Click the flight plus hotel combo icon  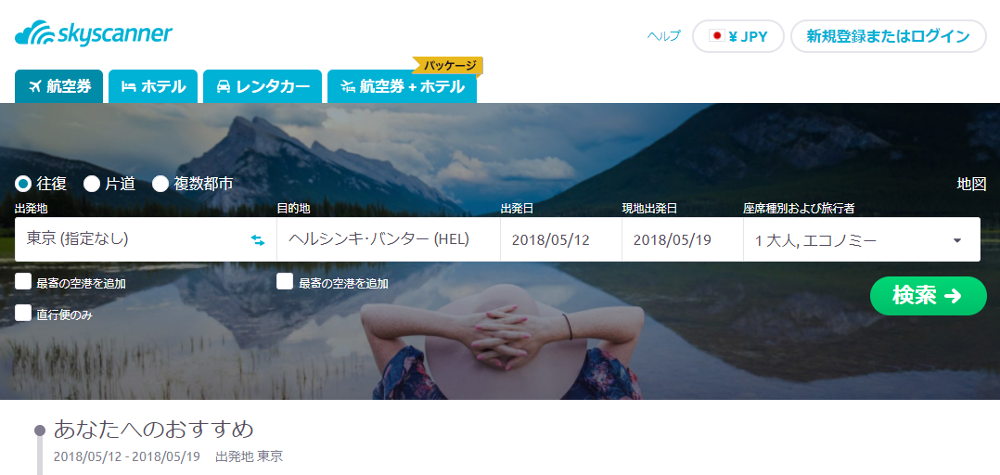348,87
